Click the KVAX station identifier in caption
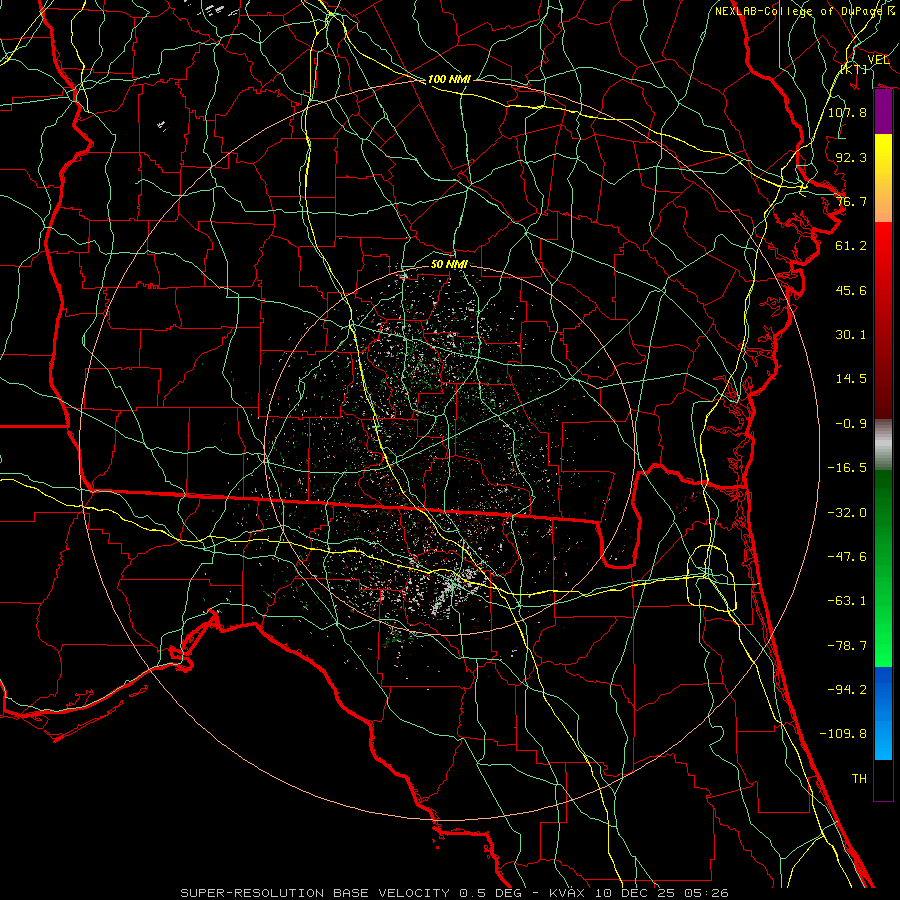The width and height of the screenshot is (900, 900). (566, 893)
